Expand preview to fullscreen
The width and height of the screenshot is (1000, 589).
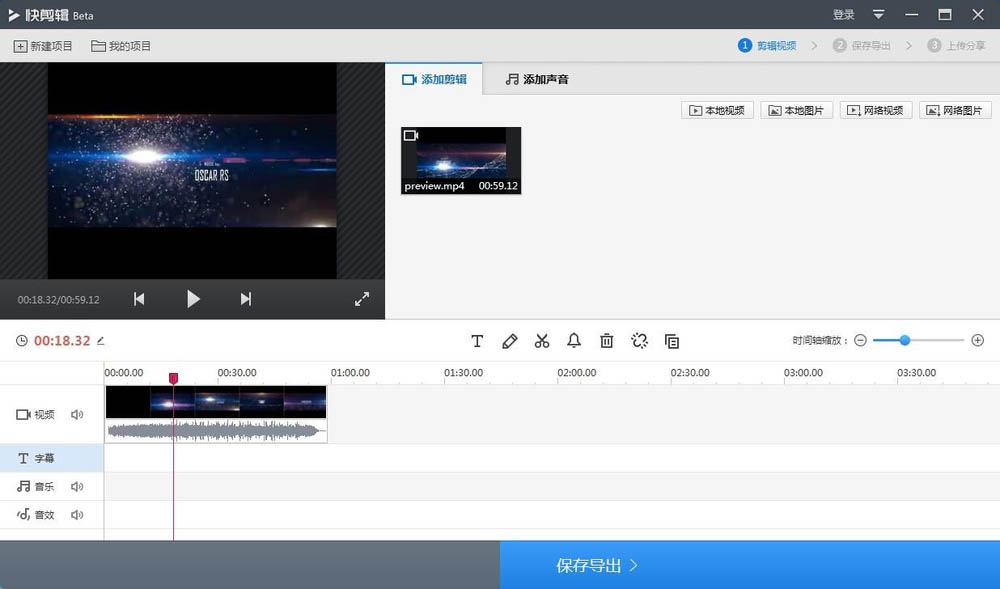click(362, 299)
